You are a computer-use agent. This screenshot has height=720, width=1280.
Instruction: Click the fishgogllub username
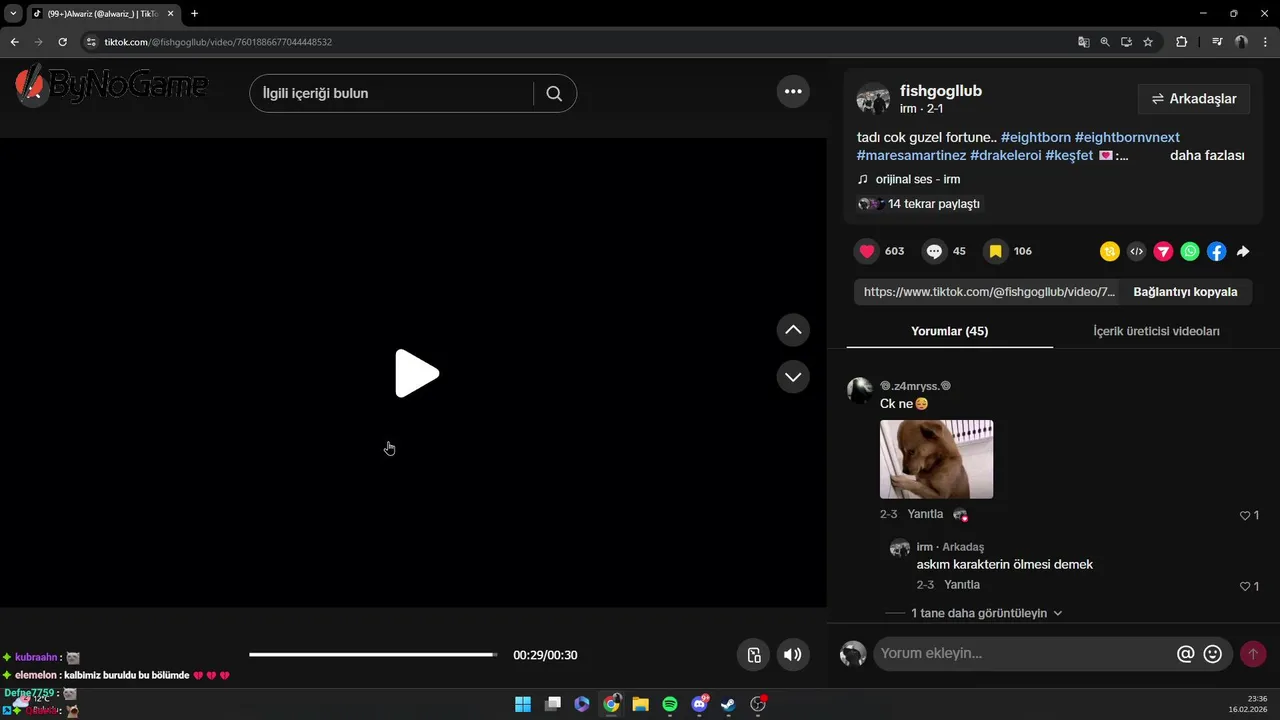tap(941, 91)
